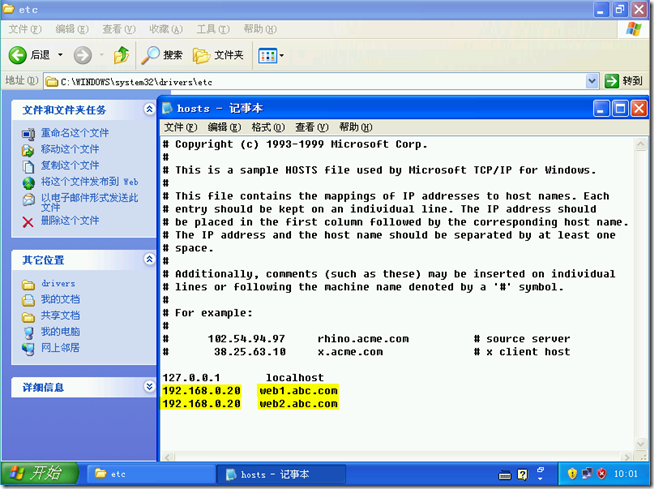Switch to etc taskbar button
The height and width of the screenshot is (489, 654).
151,474
